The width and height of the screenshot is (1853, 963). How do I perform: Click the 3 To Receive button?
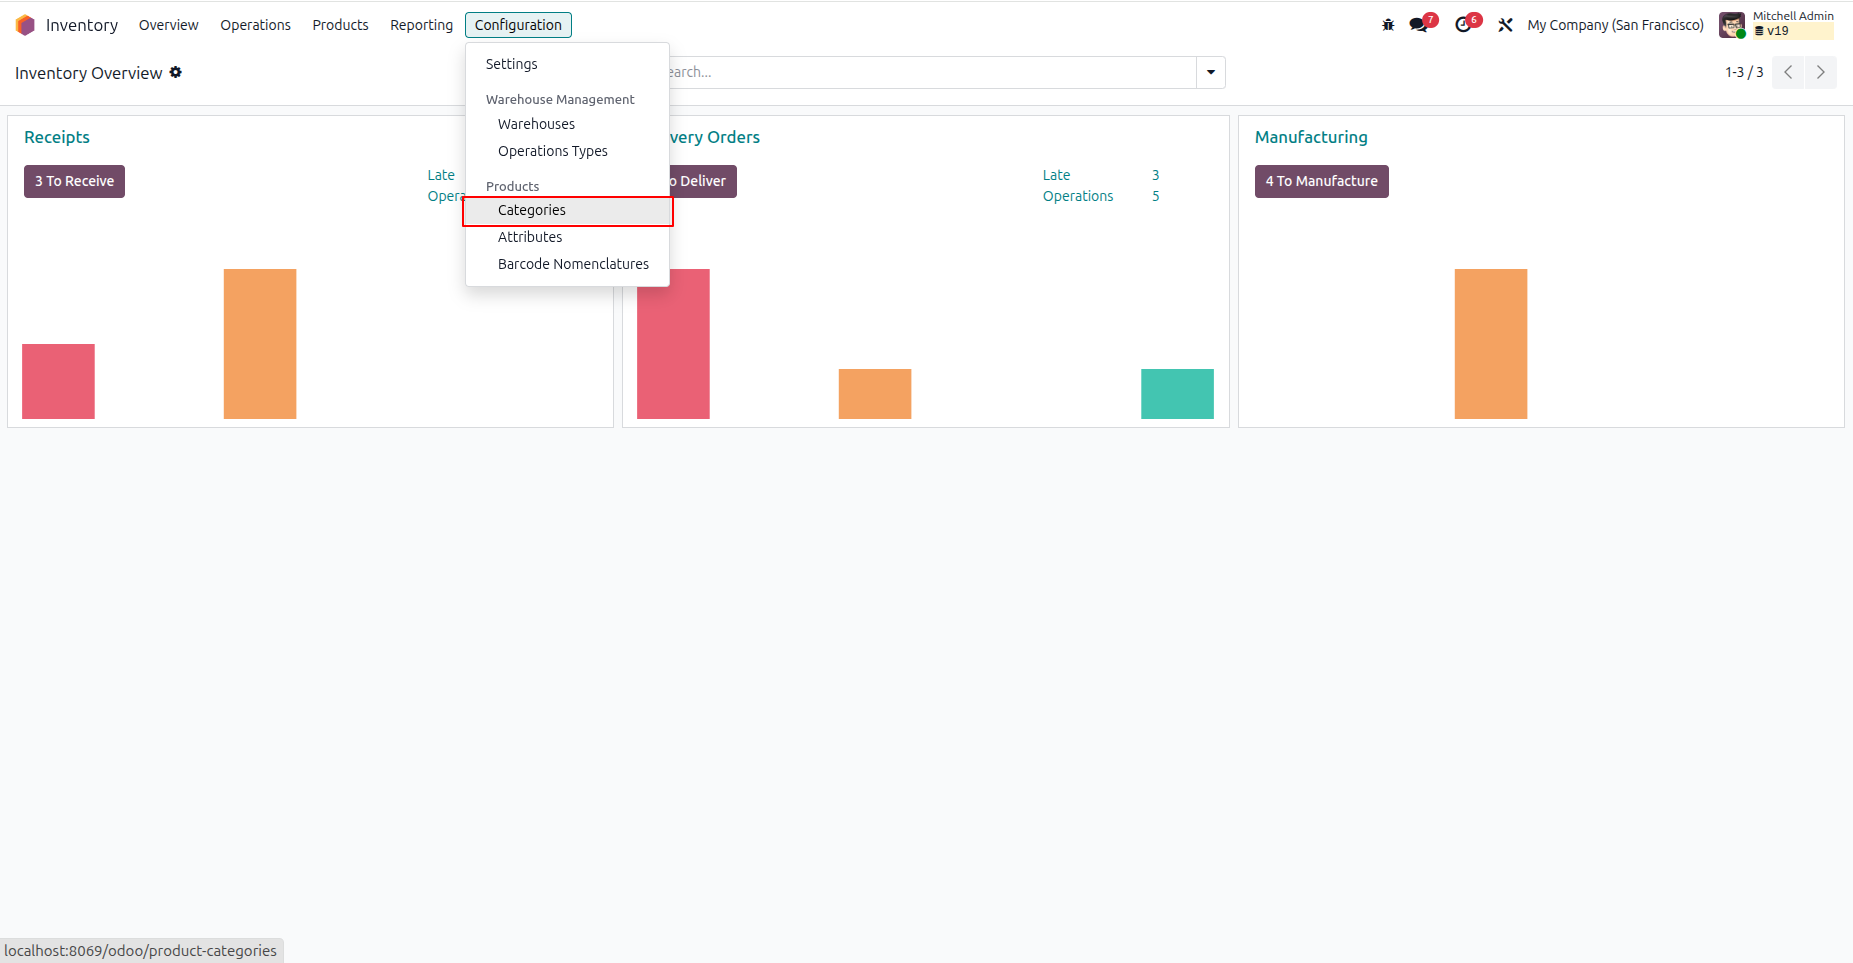[75, 181]
